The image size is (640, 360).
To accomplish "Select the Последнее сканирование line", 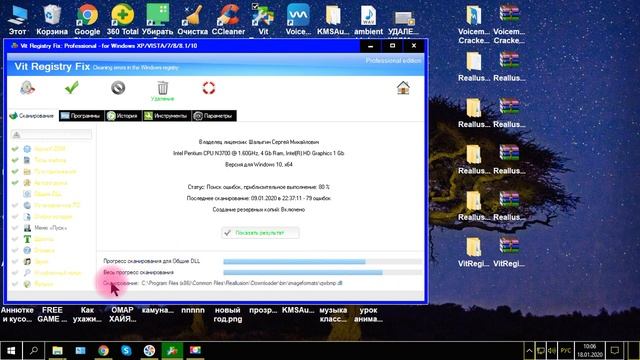I will (x=259, y=198).
